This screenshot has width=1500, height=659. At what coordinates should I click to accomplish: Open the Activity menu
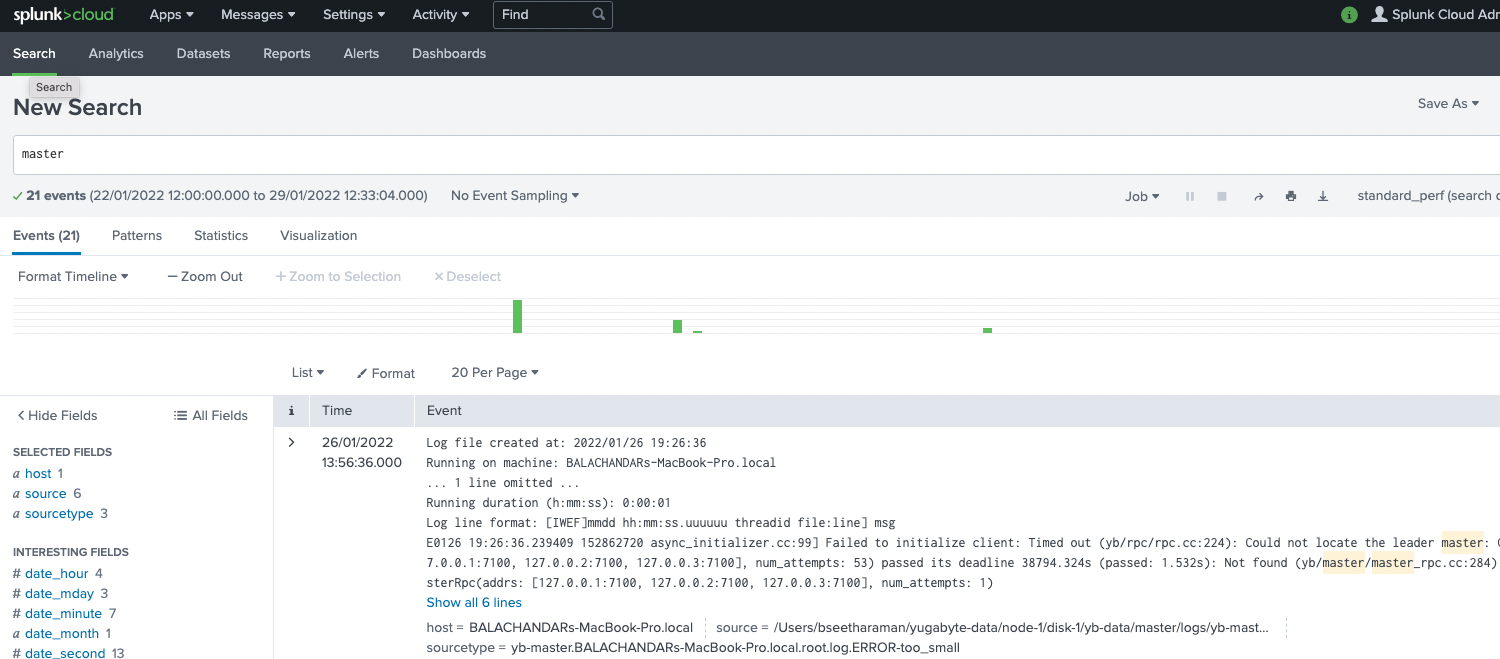(440, 14)
